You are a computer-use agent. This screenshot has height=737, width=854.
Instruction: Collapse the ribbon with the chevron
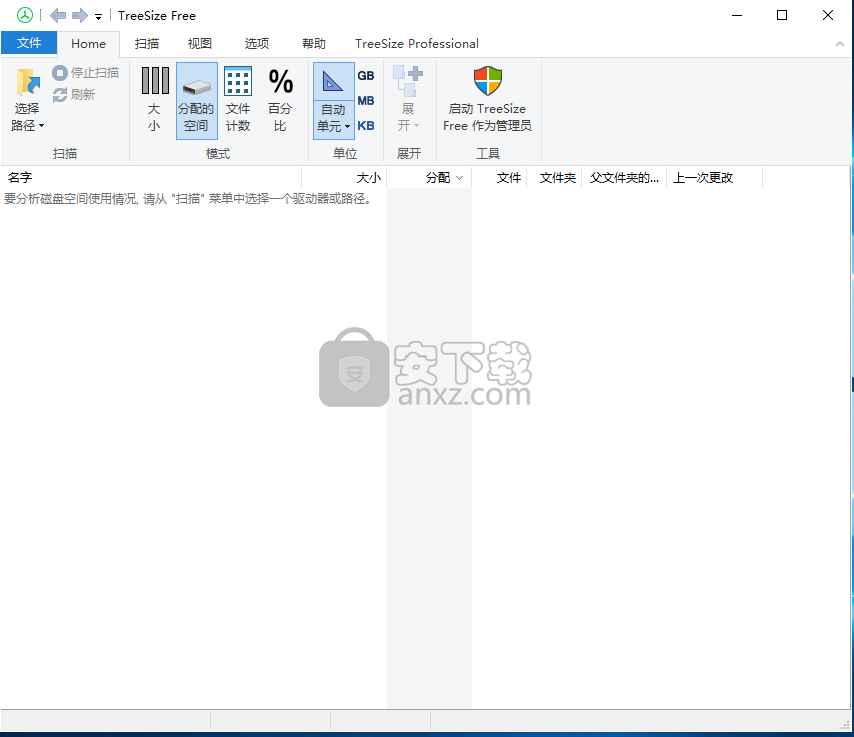click(x=839, y=44)
